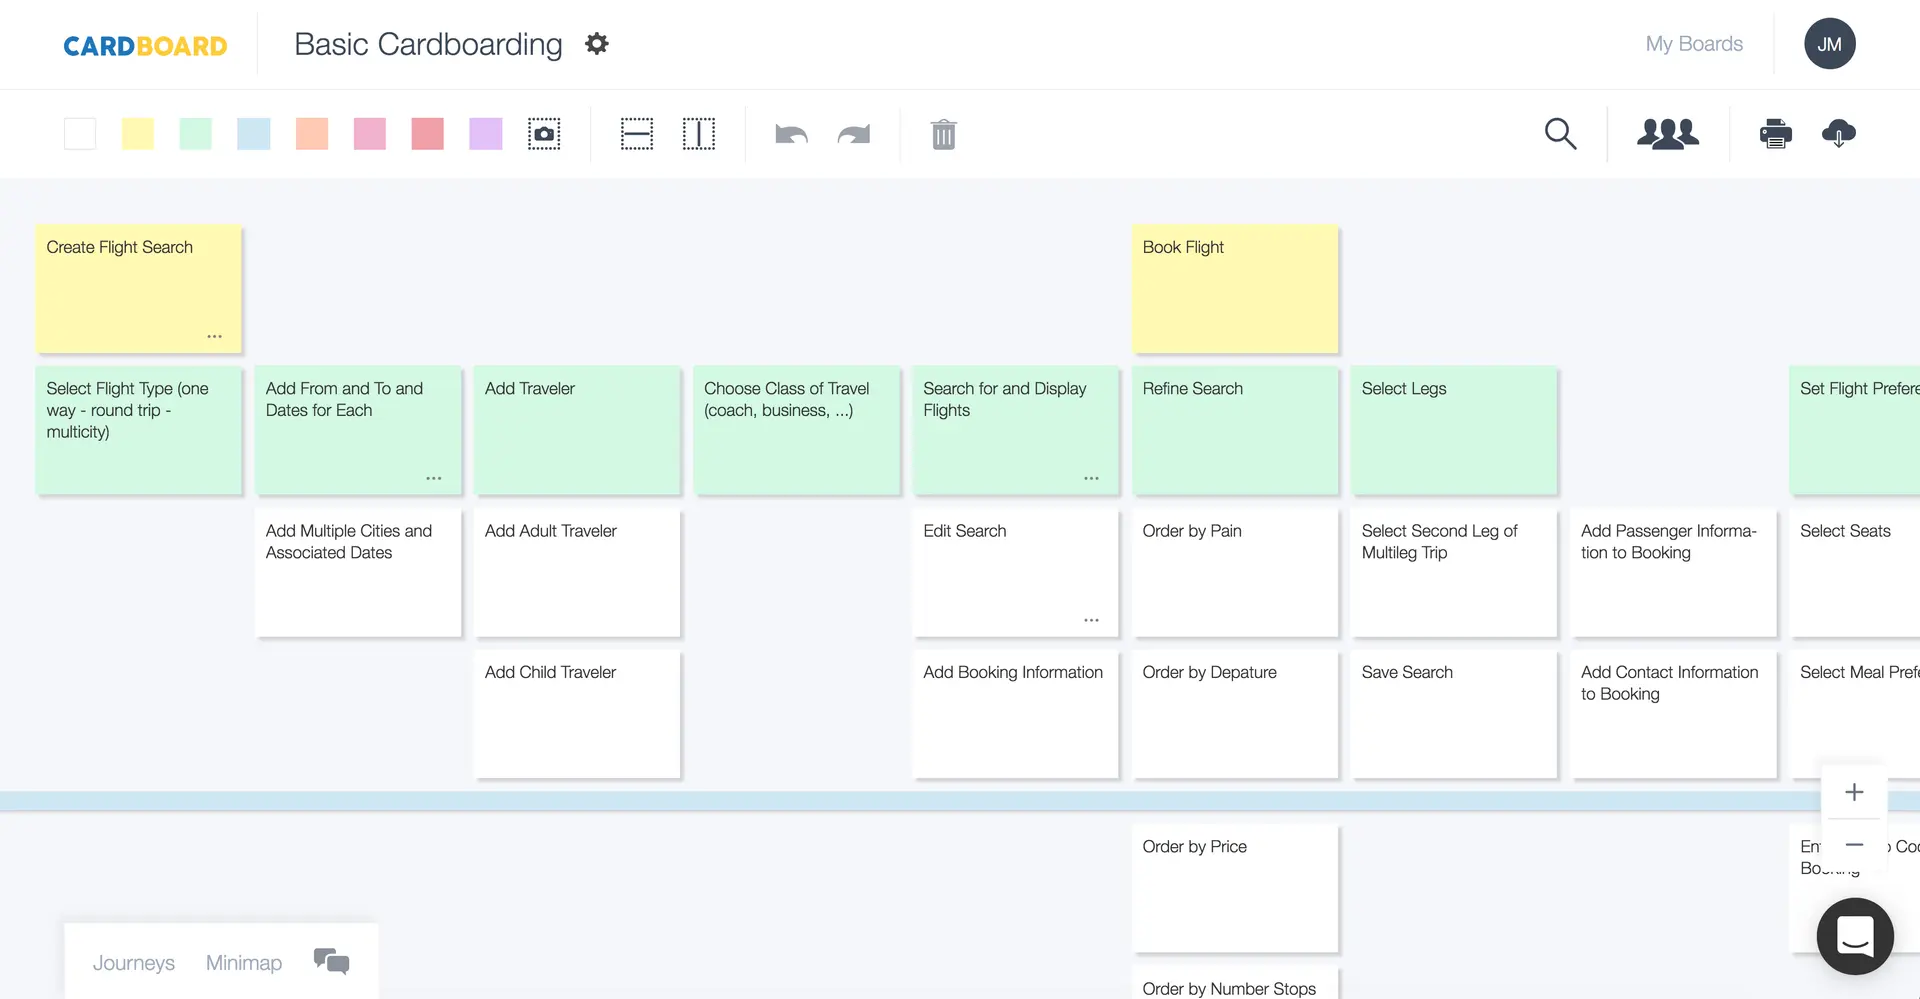Take a screenshot with the camera tool

[x=543, y=133]
